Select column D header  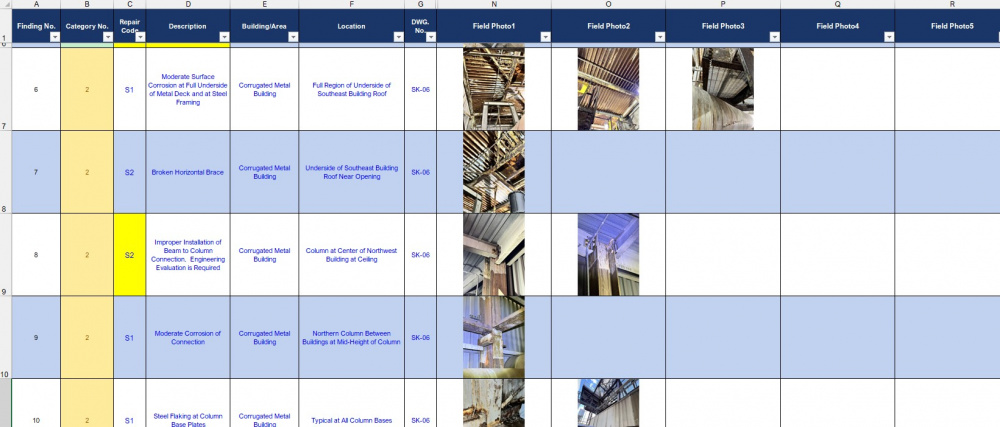[x=188, y=4]
